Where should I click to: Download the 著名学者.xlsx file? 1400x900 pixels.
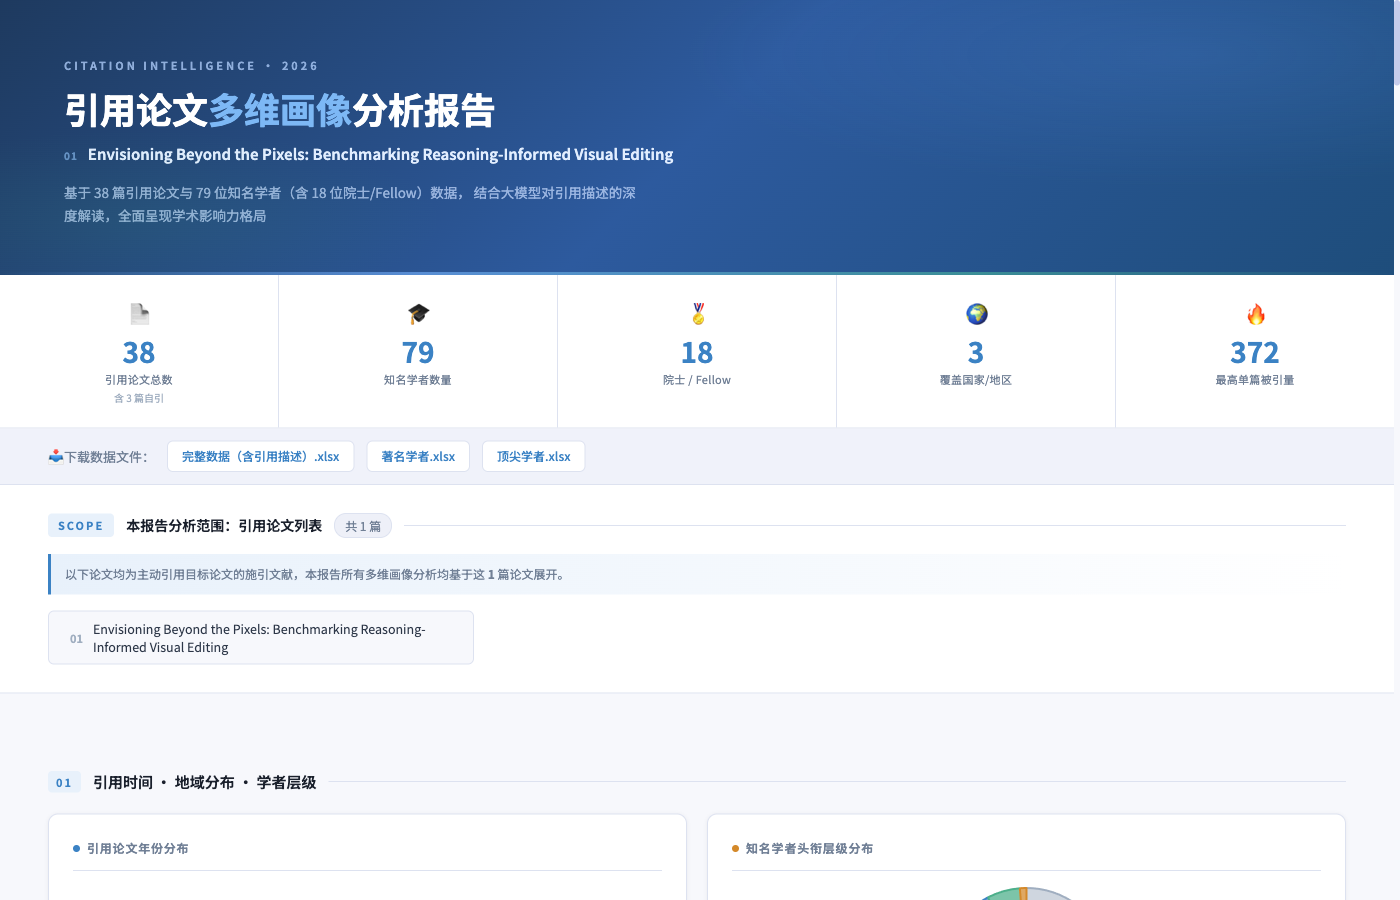point(418,456)
